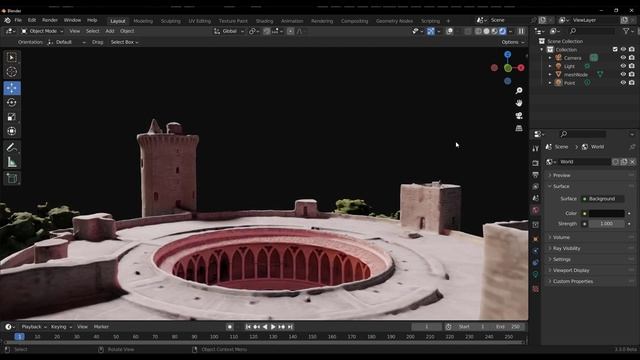Screen dimensions: 640x360
Task: Expand the Ray Visibility panel
Action: click(589, 248)
